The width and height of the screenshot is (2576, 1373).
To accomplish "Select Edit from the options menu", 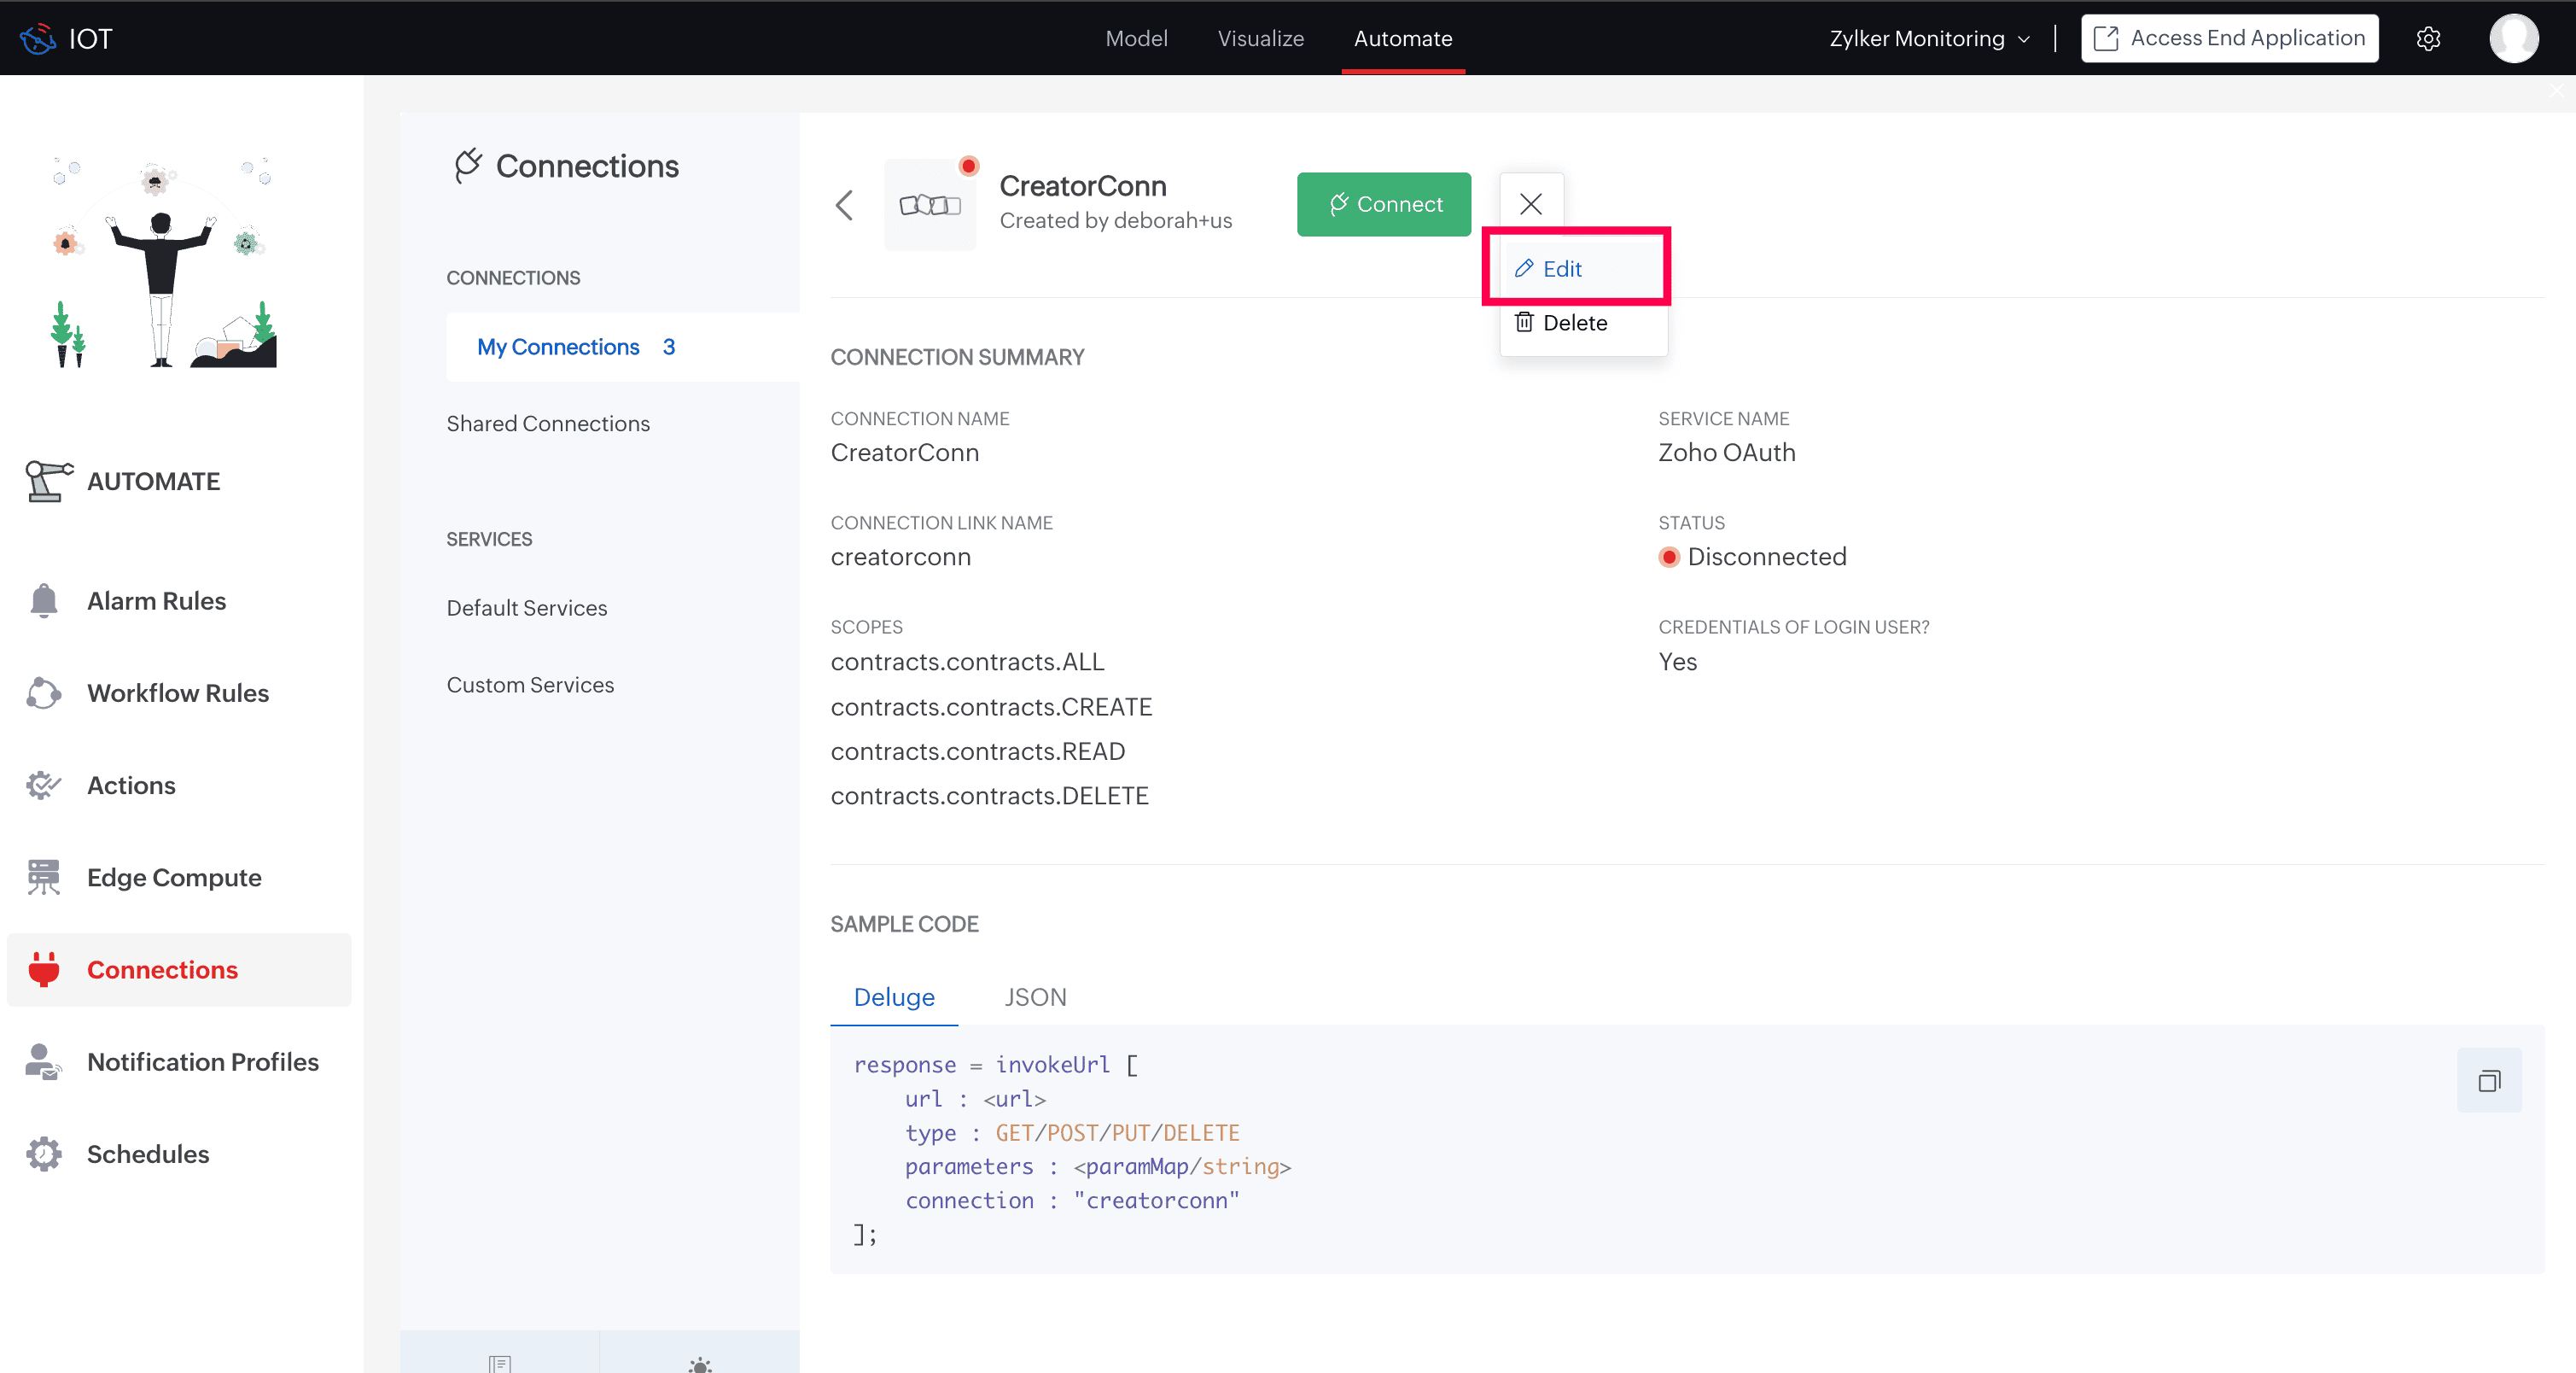I will 1561,269.
